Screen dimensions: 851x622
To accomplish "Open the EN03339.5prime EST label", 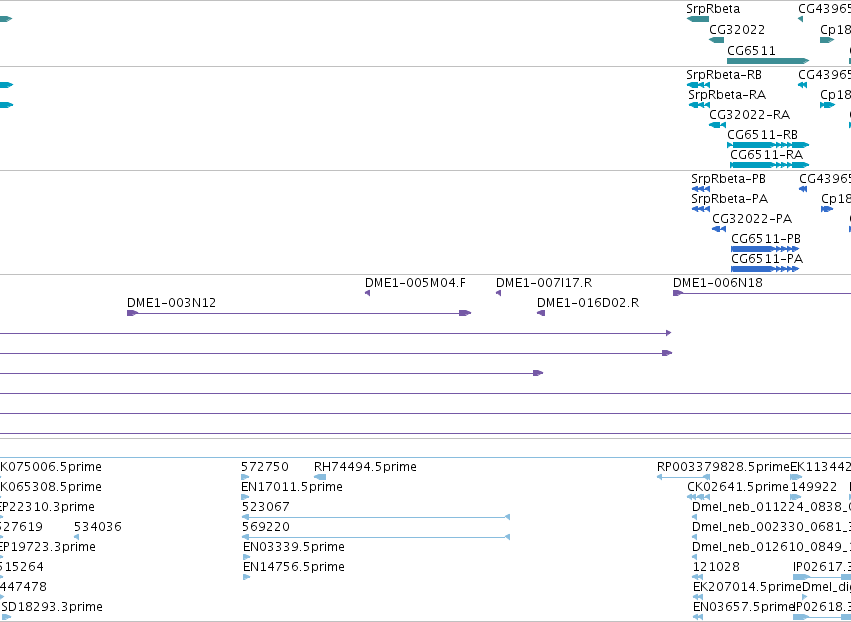I will coord(294,548).
